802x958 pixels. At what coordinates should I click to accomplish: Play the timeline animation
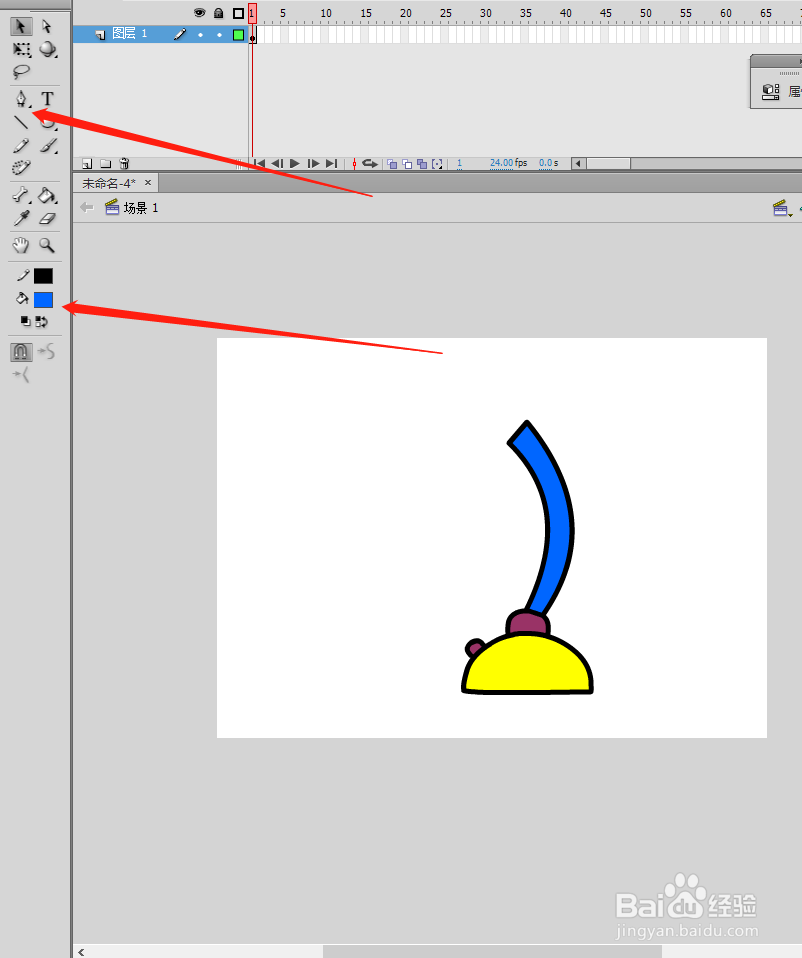pos(294,163)
